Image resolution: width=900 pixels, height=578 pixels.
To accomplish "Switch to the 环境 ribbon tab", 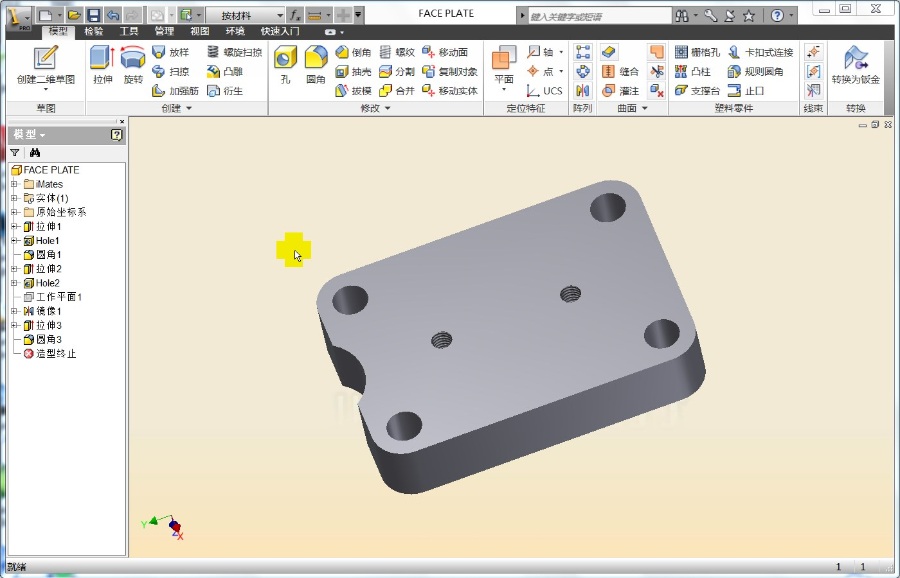I will click(x=235, y=31).
